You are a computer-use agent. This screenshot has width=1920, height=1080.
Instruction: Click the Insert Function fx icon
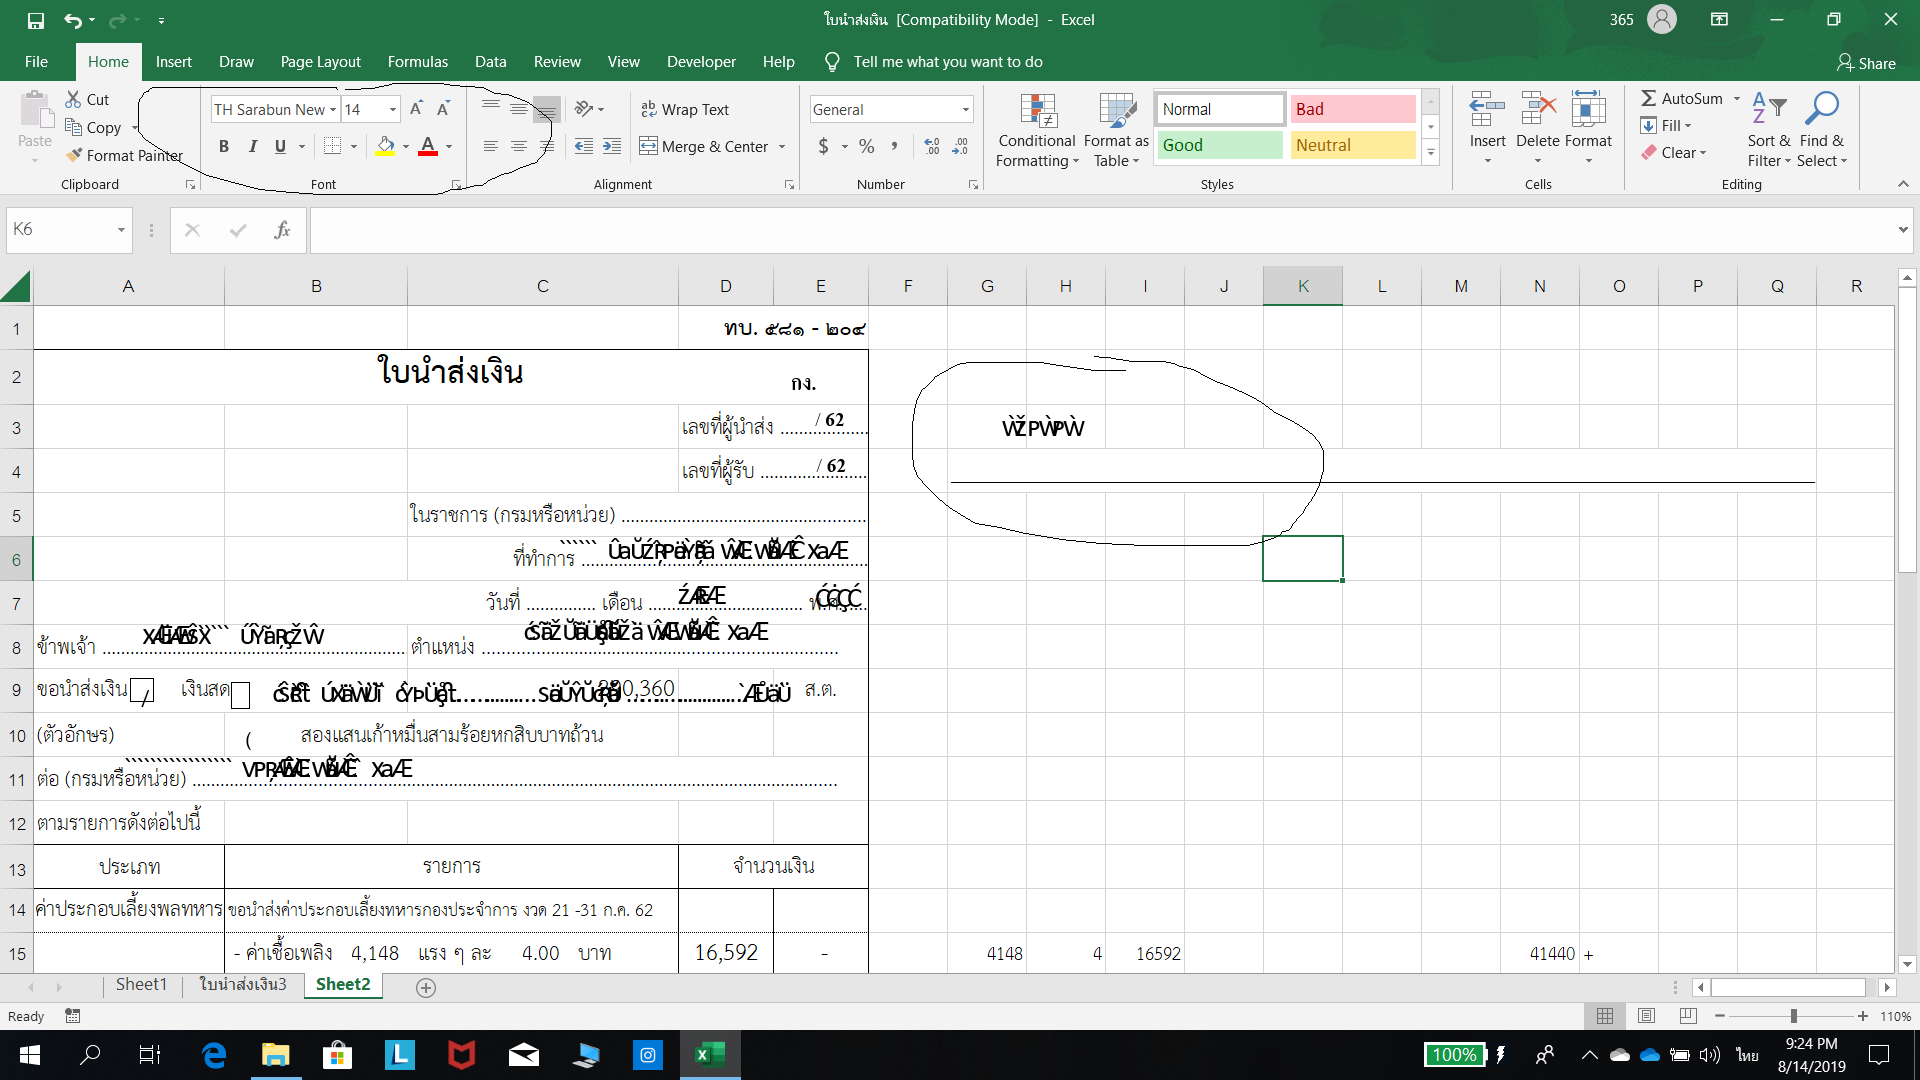click(282, 230)
